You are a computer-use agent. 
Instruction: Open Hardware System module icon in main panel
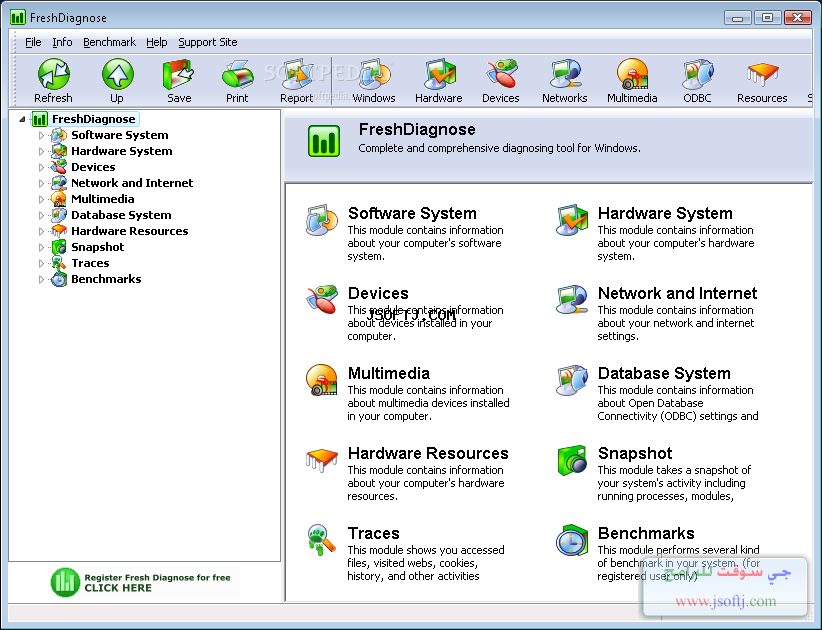tap(572, 220)
